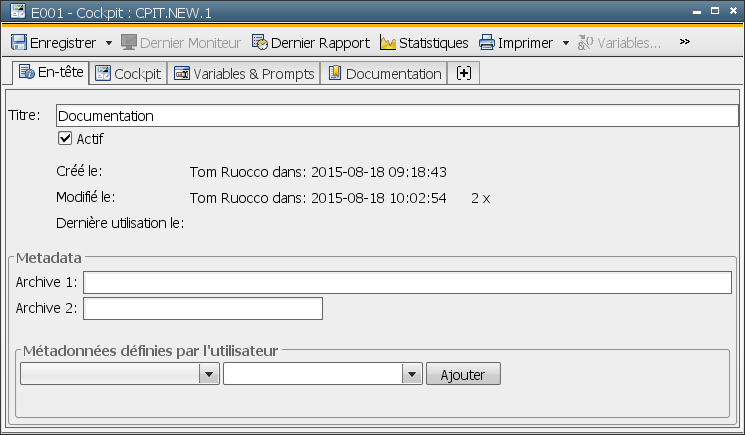
Task: Open the Enregistrer dropdown arrow
Action: point(109,43)
